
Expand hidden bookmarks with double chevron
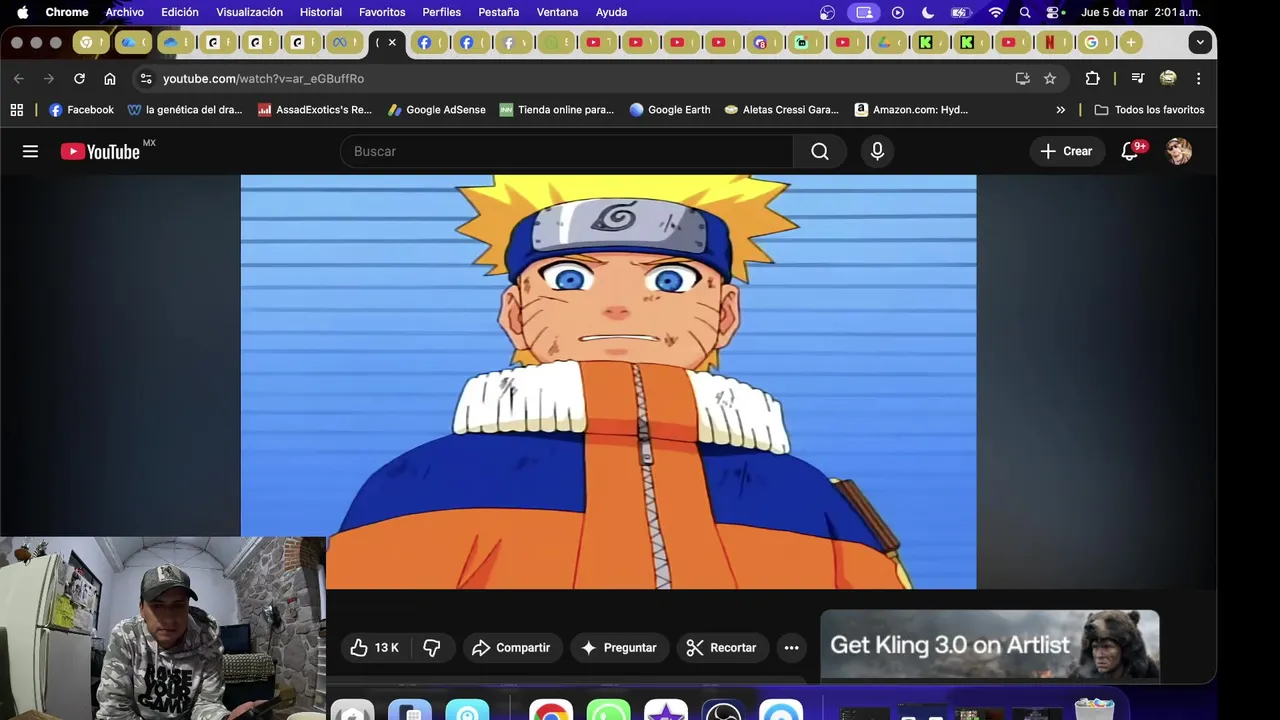tap(1061, 110)
